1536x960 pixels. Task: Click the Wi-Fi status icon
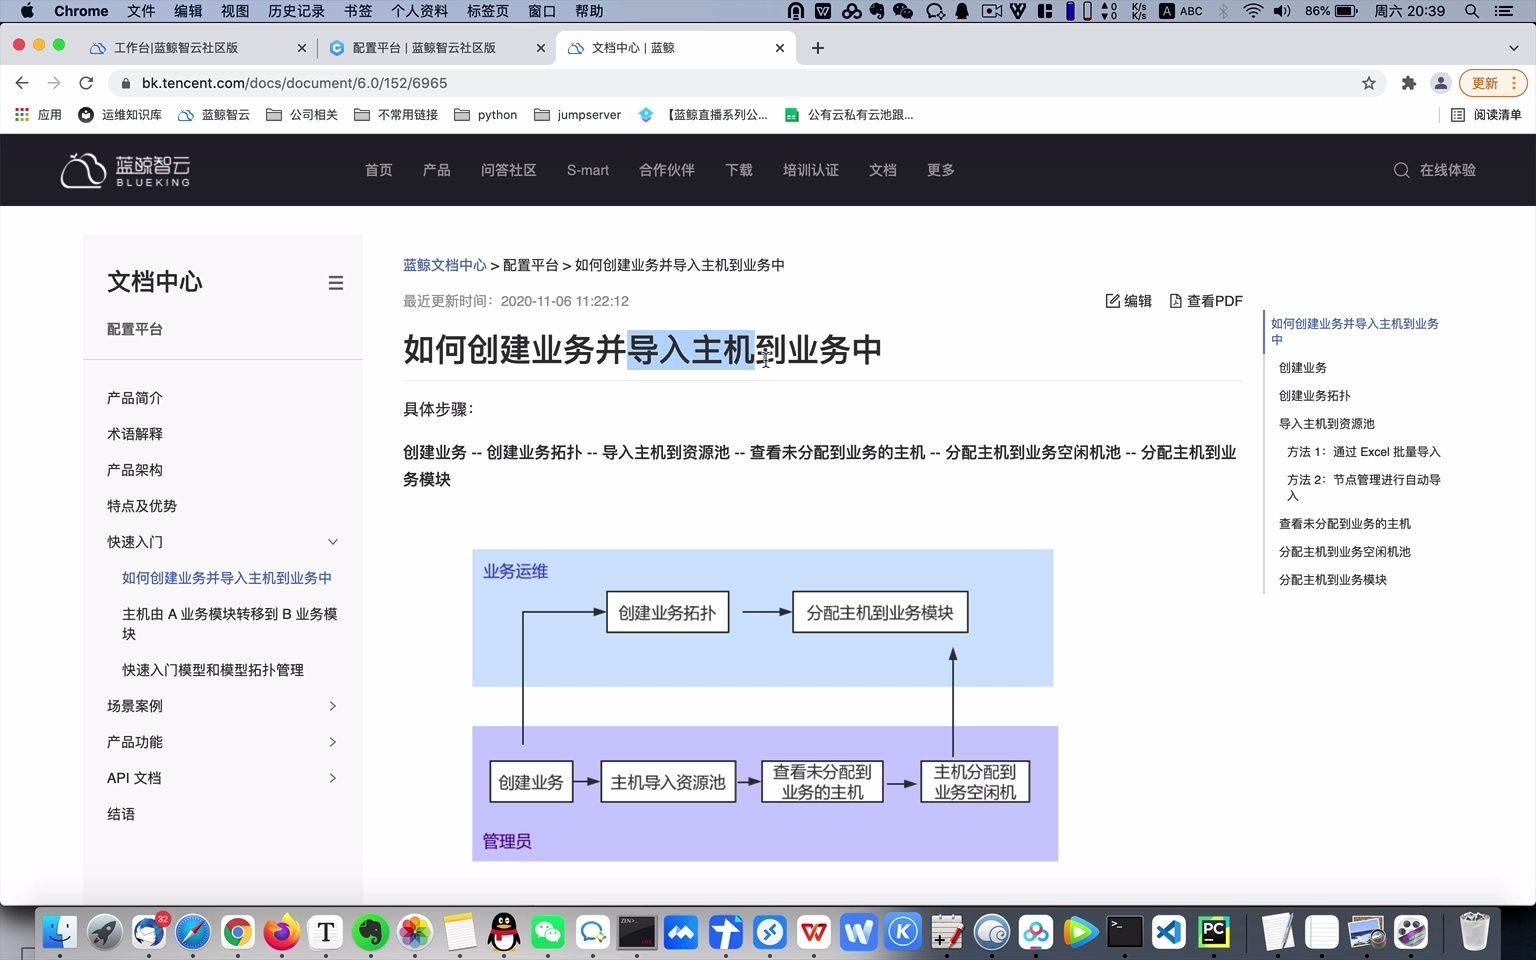pyautogui.click(x=1253, y=11)
